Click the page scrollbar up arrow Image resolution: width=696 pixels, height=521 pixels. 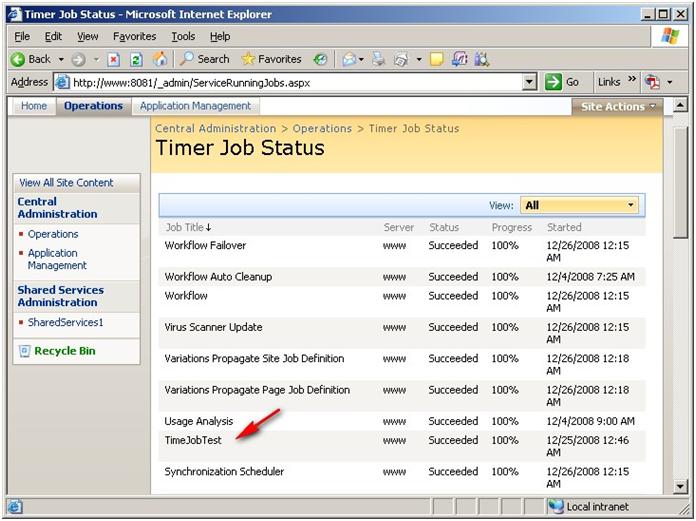680,106
